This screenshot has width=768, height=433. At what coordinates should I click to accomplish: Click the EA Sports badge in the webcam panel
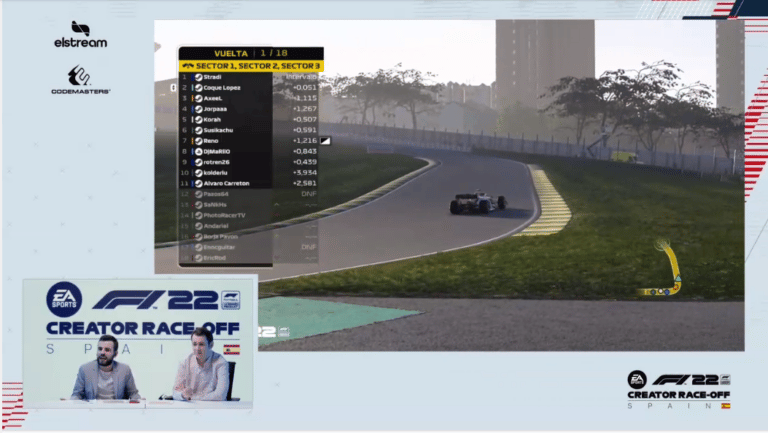pos(64,299)
